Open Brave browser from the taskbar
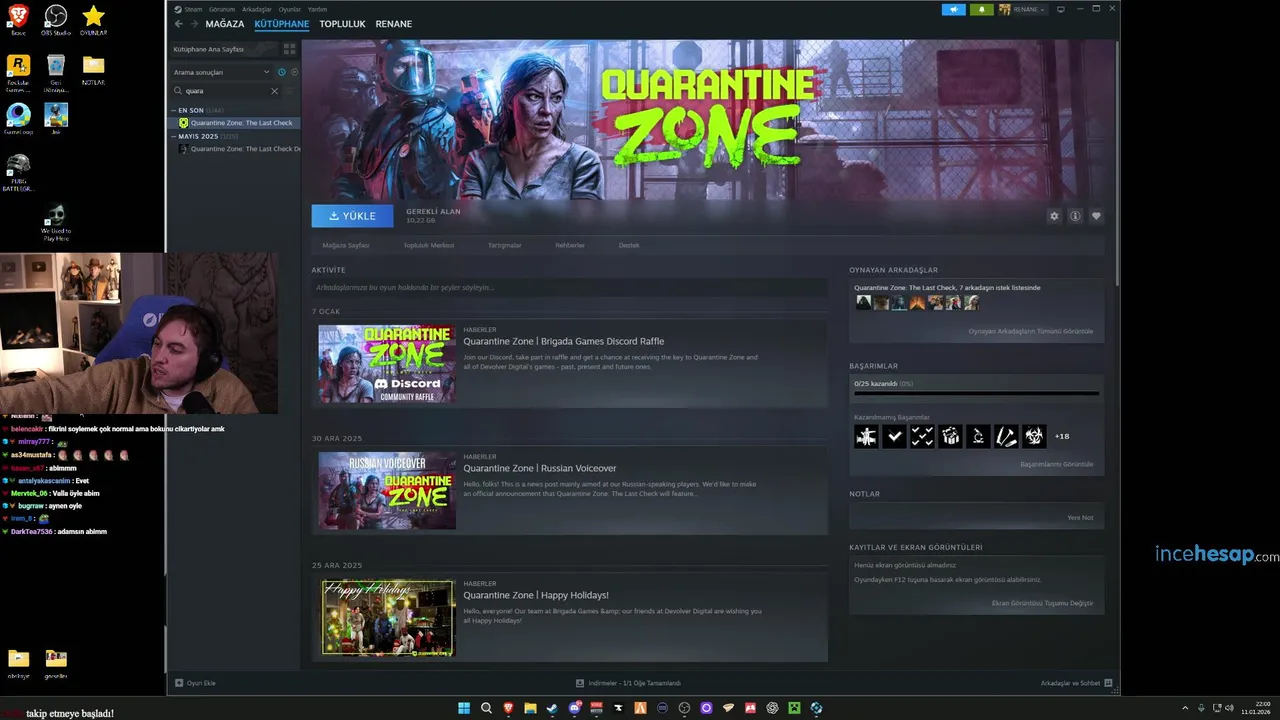Image resolution: width=1280 pixels, height=720 pixels. click(508, 708)
